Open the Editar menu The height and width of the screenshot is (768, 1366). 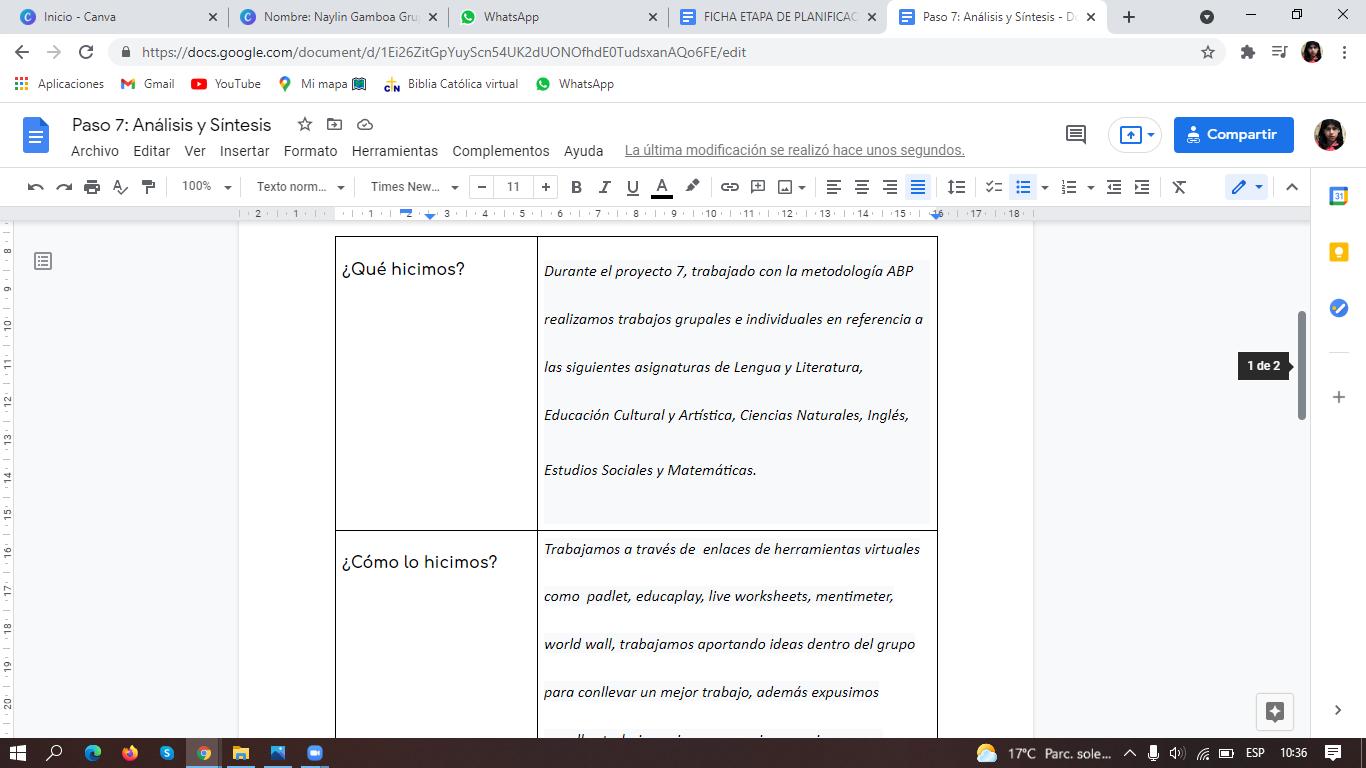pos(152,151)
